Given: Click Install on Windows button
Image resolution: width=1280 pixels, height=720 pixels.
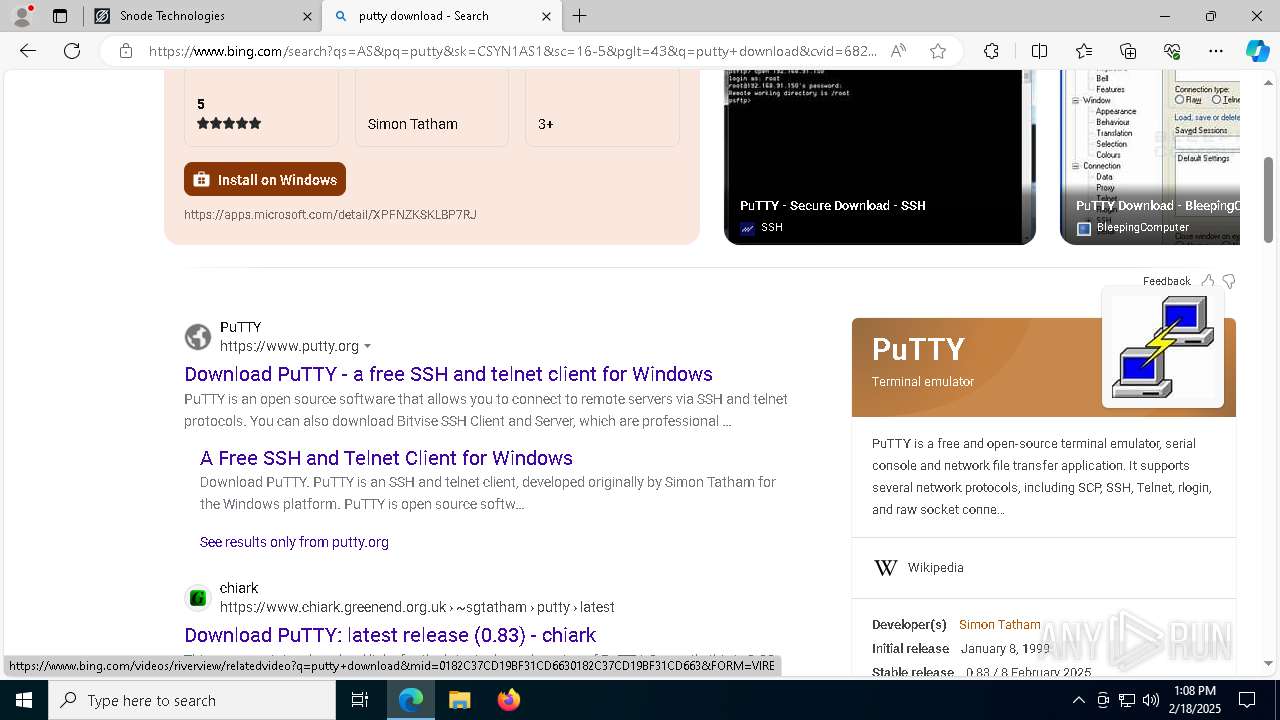Looking at the screenshot, I should (x=265, y=179).
